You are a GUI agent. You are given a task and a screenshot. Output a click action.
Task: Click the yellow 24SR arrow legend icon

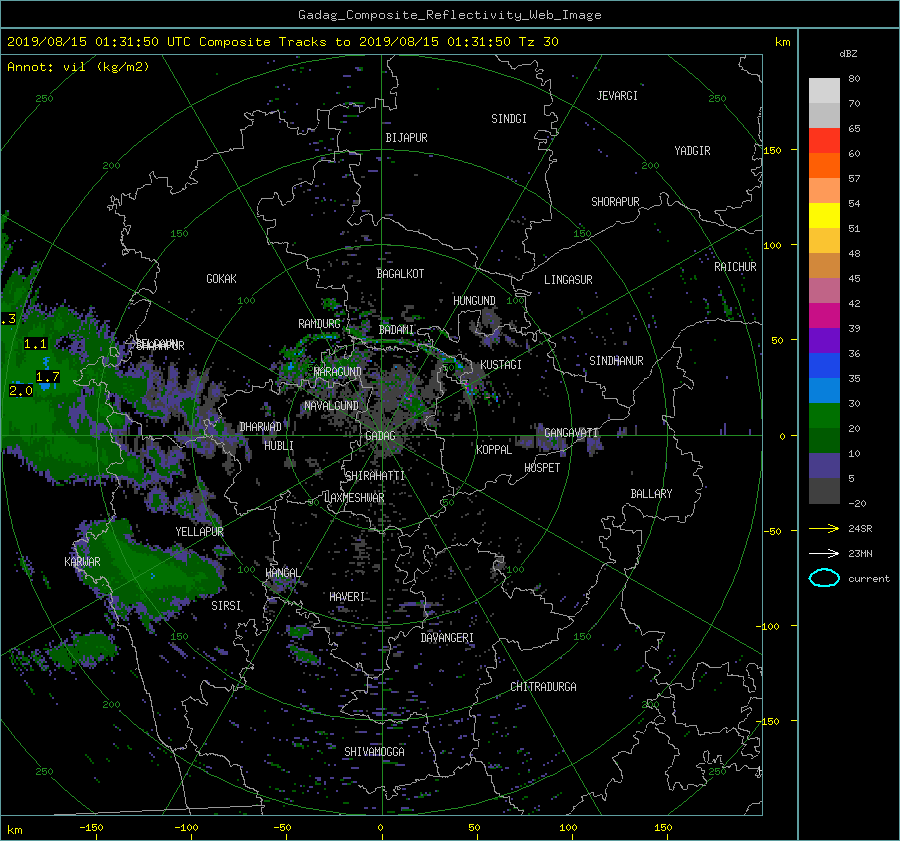click(824, 528)
